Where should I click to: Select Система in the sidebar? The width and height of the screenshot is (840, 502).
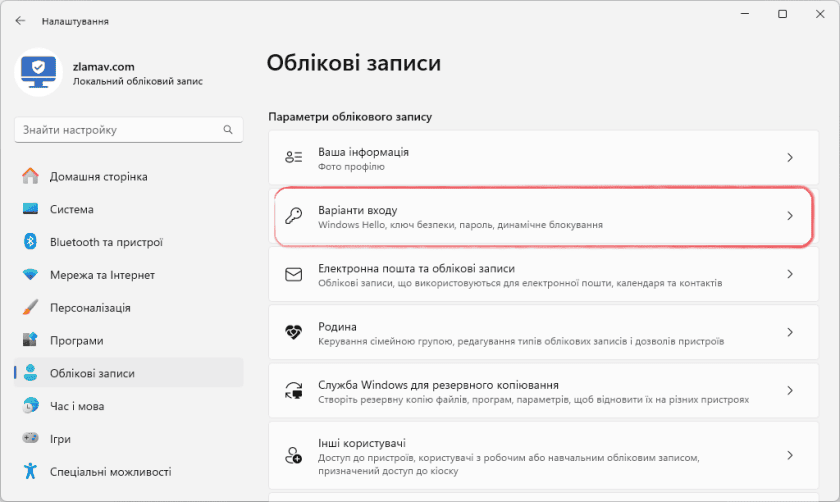129,209
